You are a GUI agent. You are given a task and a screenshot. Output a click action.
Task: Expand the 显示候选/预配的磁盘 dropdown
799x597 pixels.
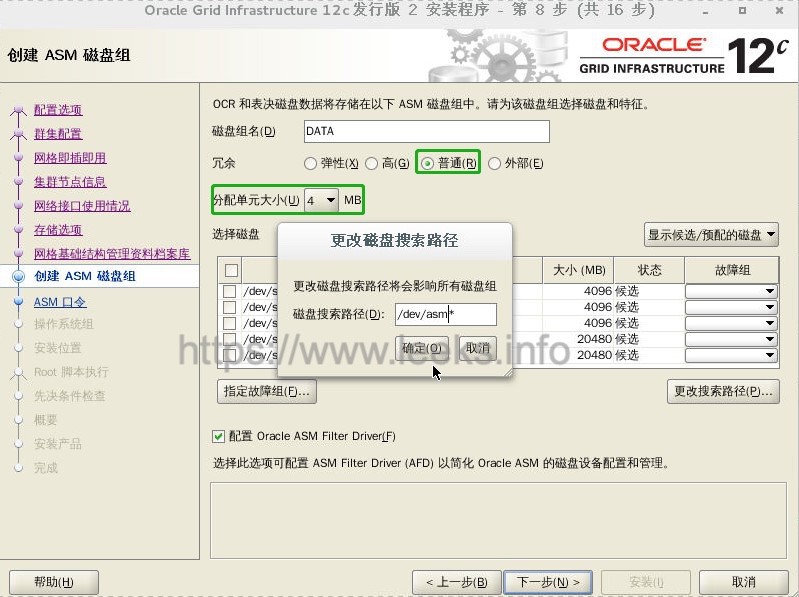[711, 235]
